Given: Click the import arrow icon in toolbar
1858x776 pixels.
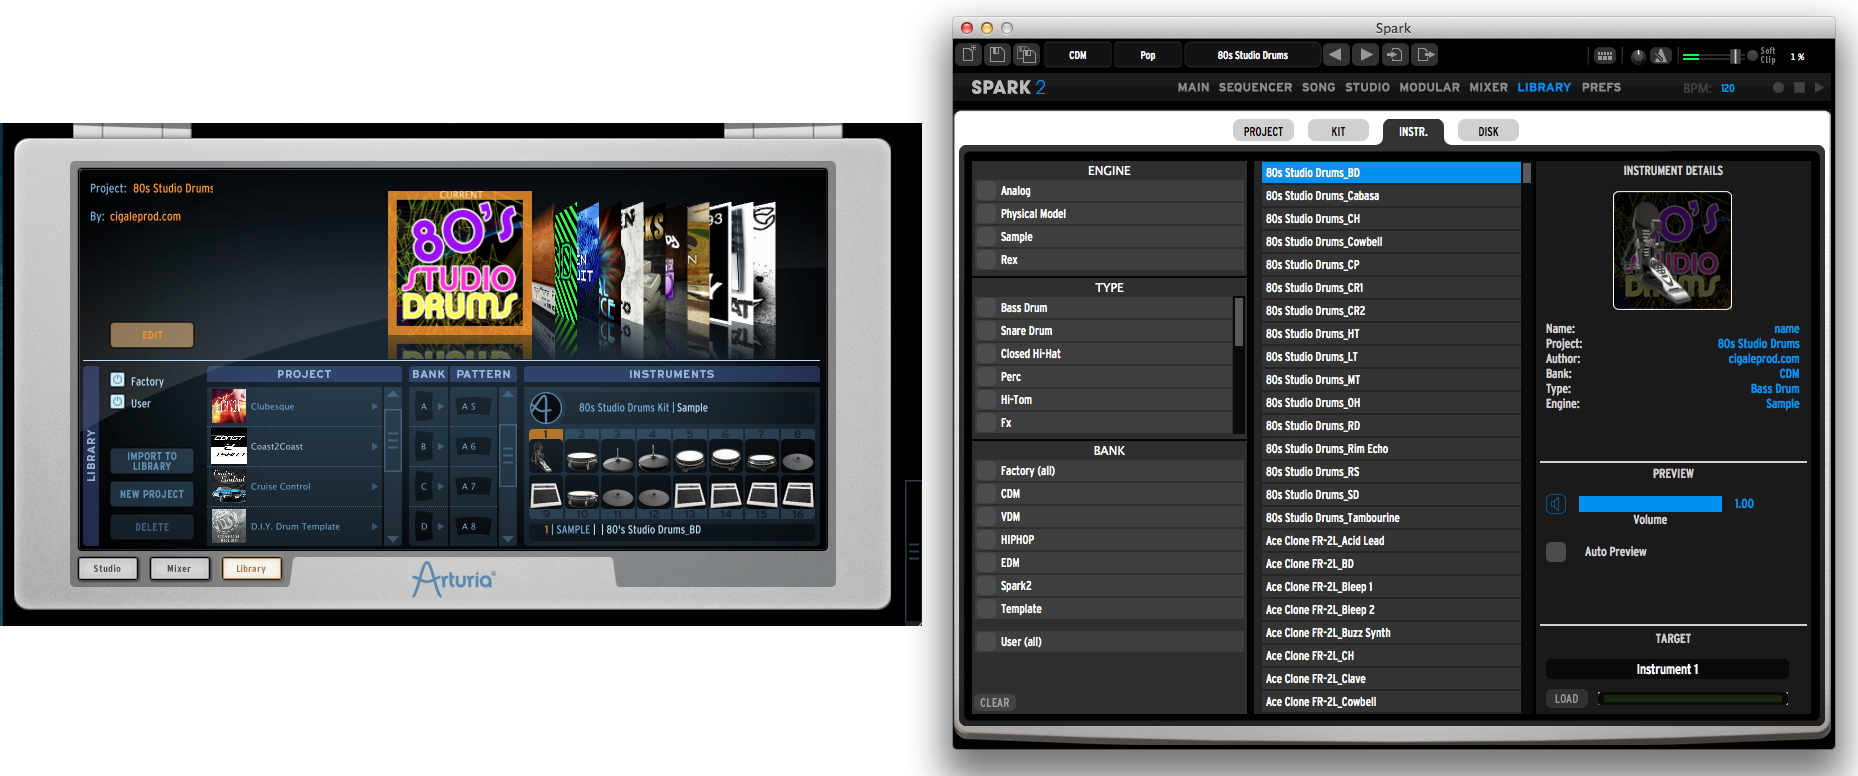Looking at the screenshot, I should [1395, 55].
